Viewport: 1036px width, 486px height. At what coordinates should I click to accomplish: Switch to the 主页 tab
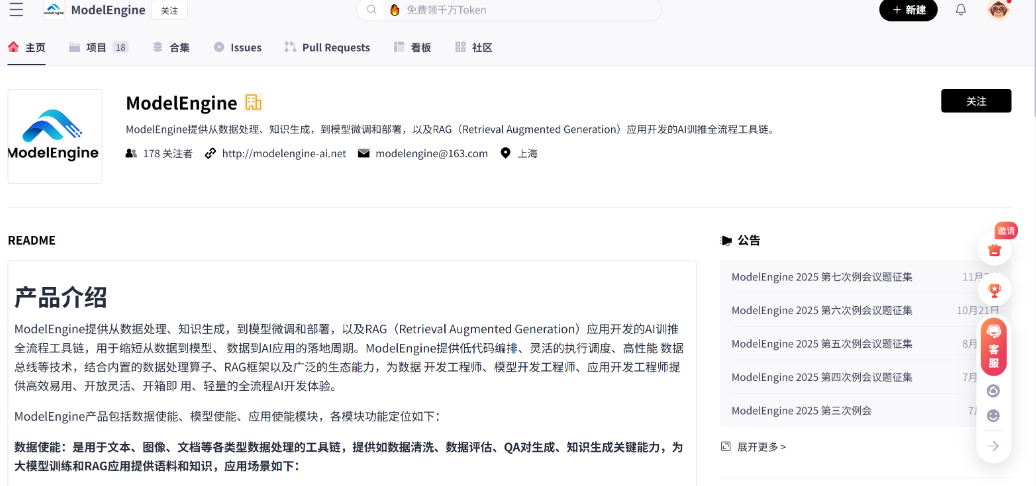(x=26, y=48)
